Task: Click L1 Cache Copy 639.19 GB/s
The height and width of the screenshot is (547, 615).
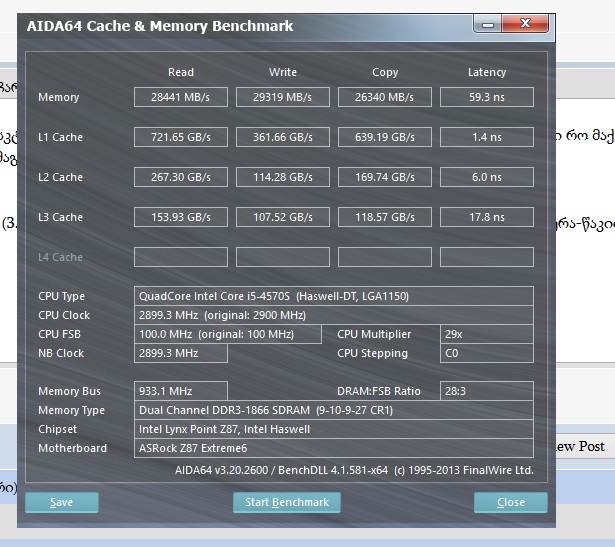Action: click(385, 137)
